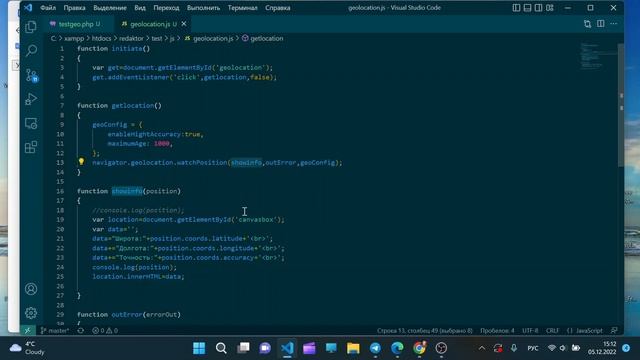Open the Справка menu
Image resolution: width=640 pixels, height=360 pixels.
coord(278,8)
